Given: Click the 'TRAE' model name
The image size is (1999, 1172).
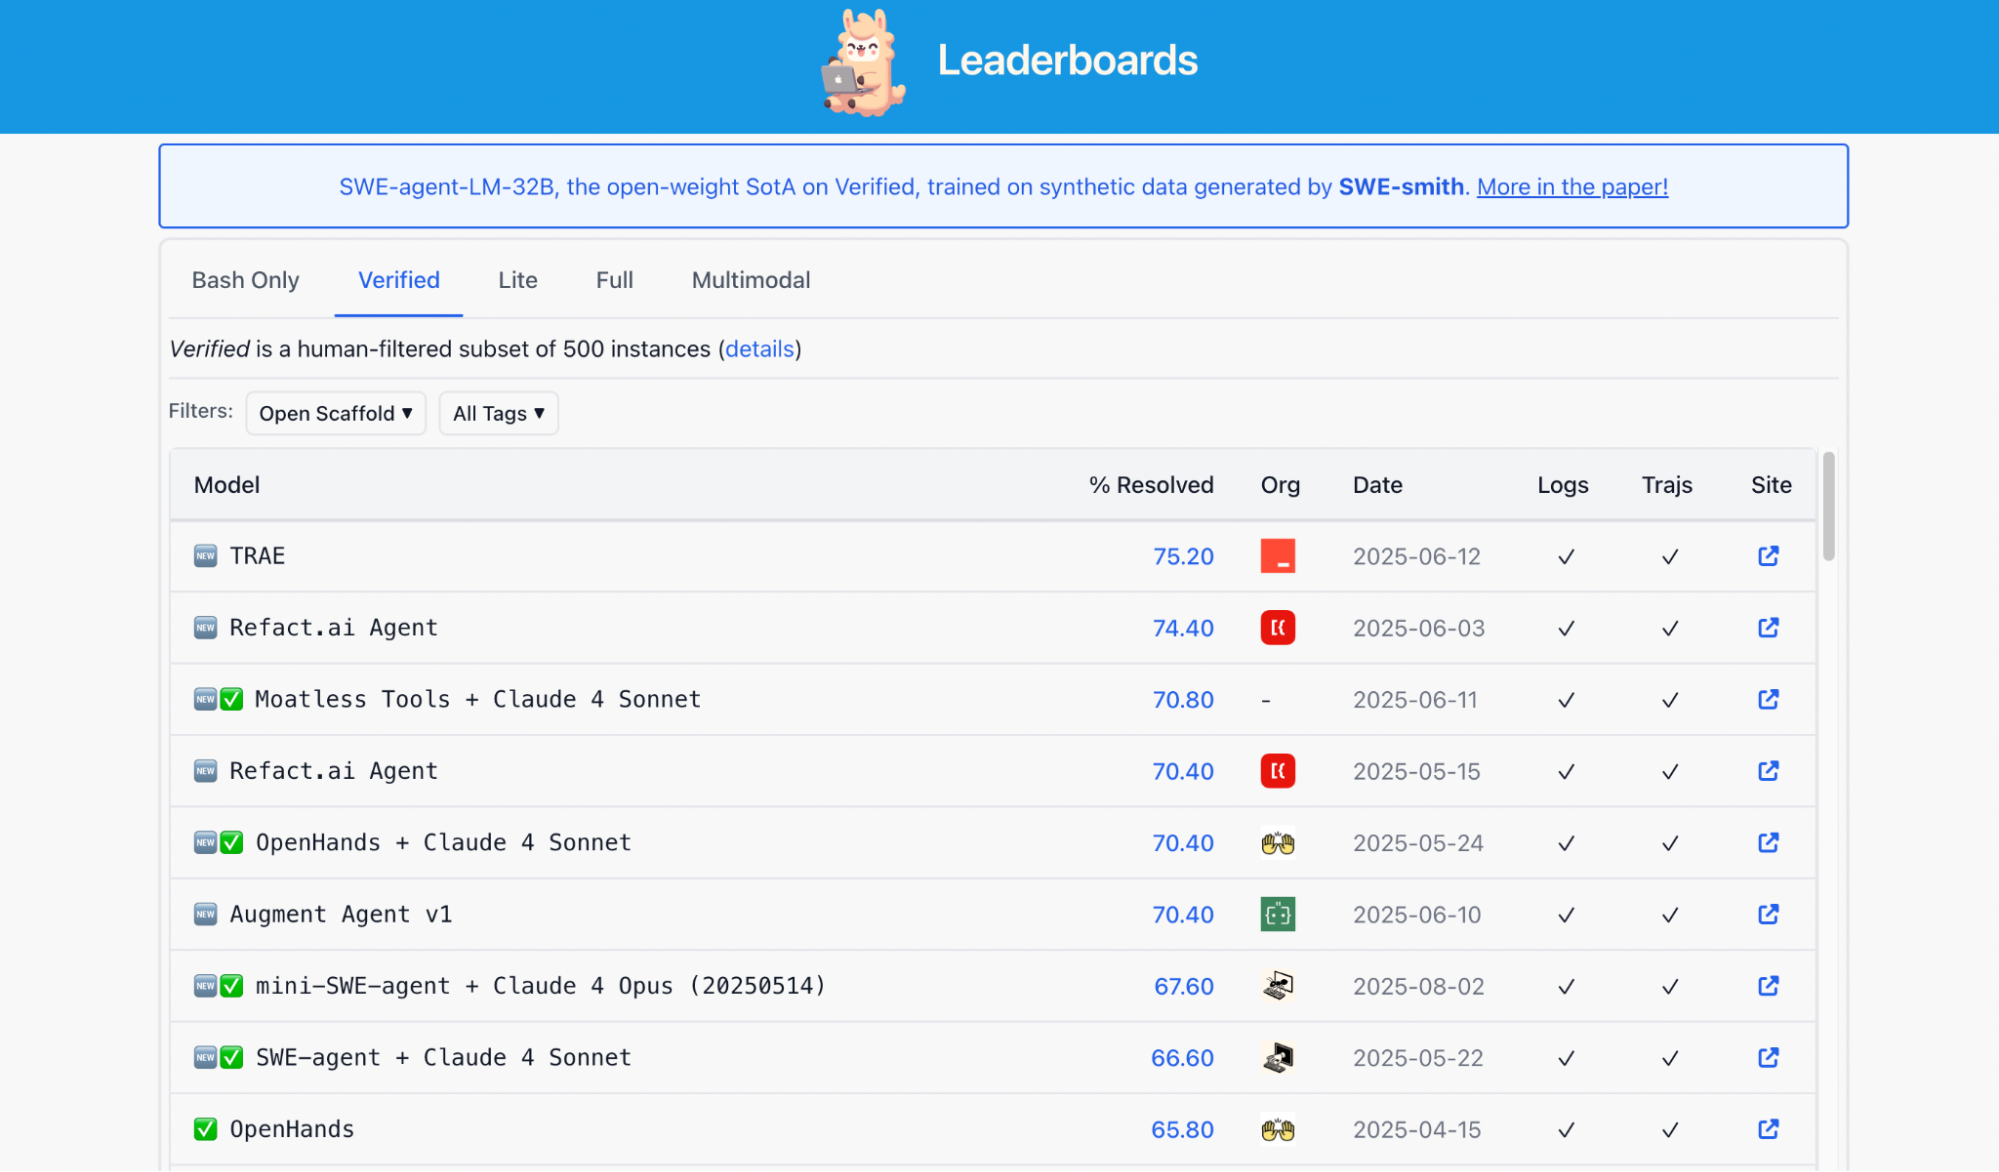Looking at the screenshot, I should [258, 556].
